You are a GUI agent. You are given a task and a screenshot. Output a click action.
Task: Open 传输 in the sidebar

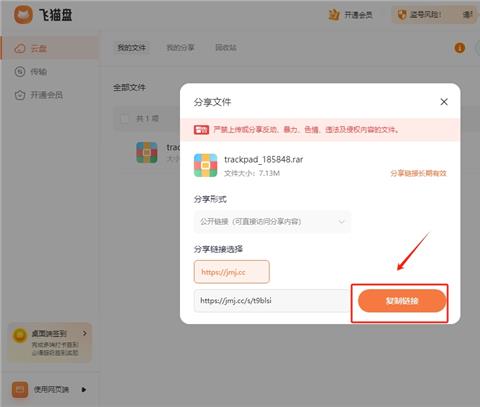[50, 71]
